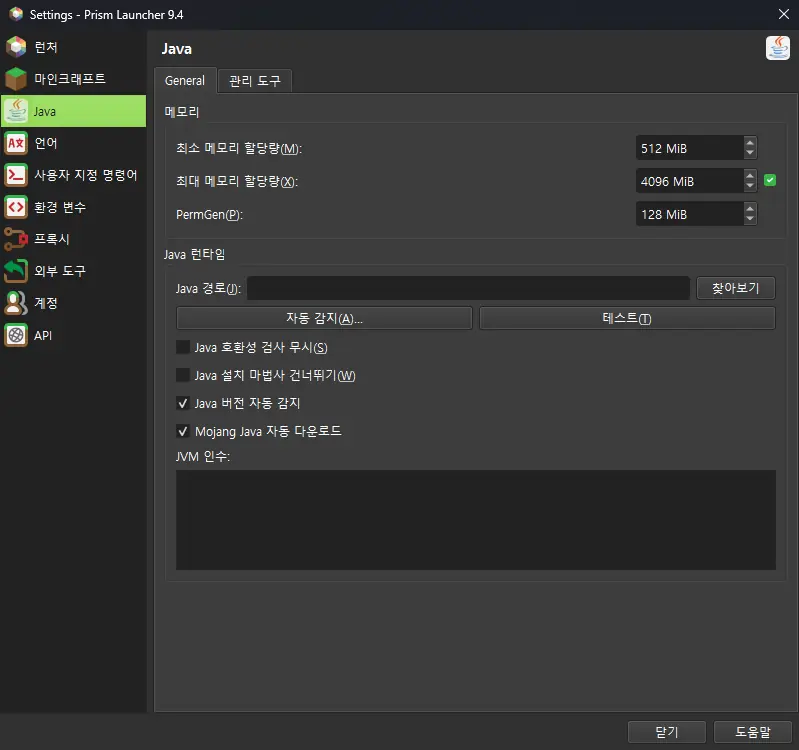Open the 프록시 proxy settings icon
Viewport: 799px width, 750px height.
16,239
